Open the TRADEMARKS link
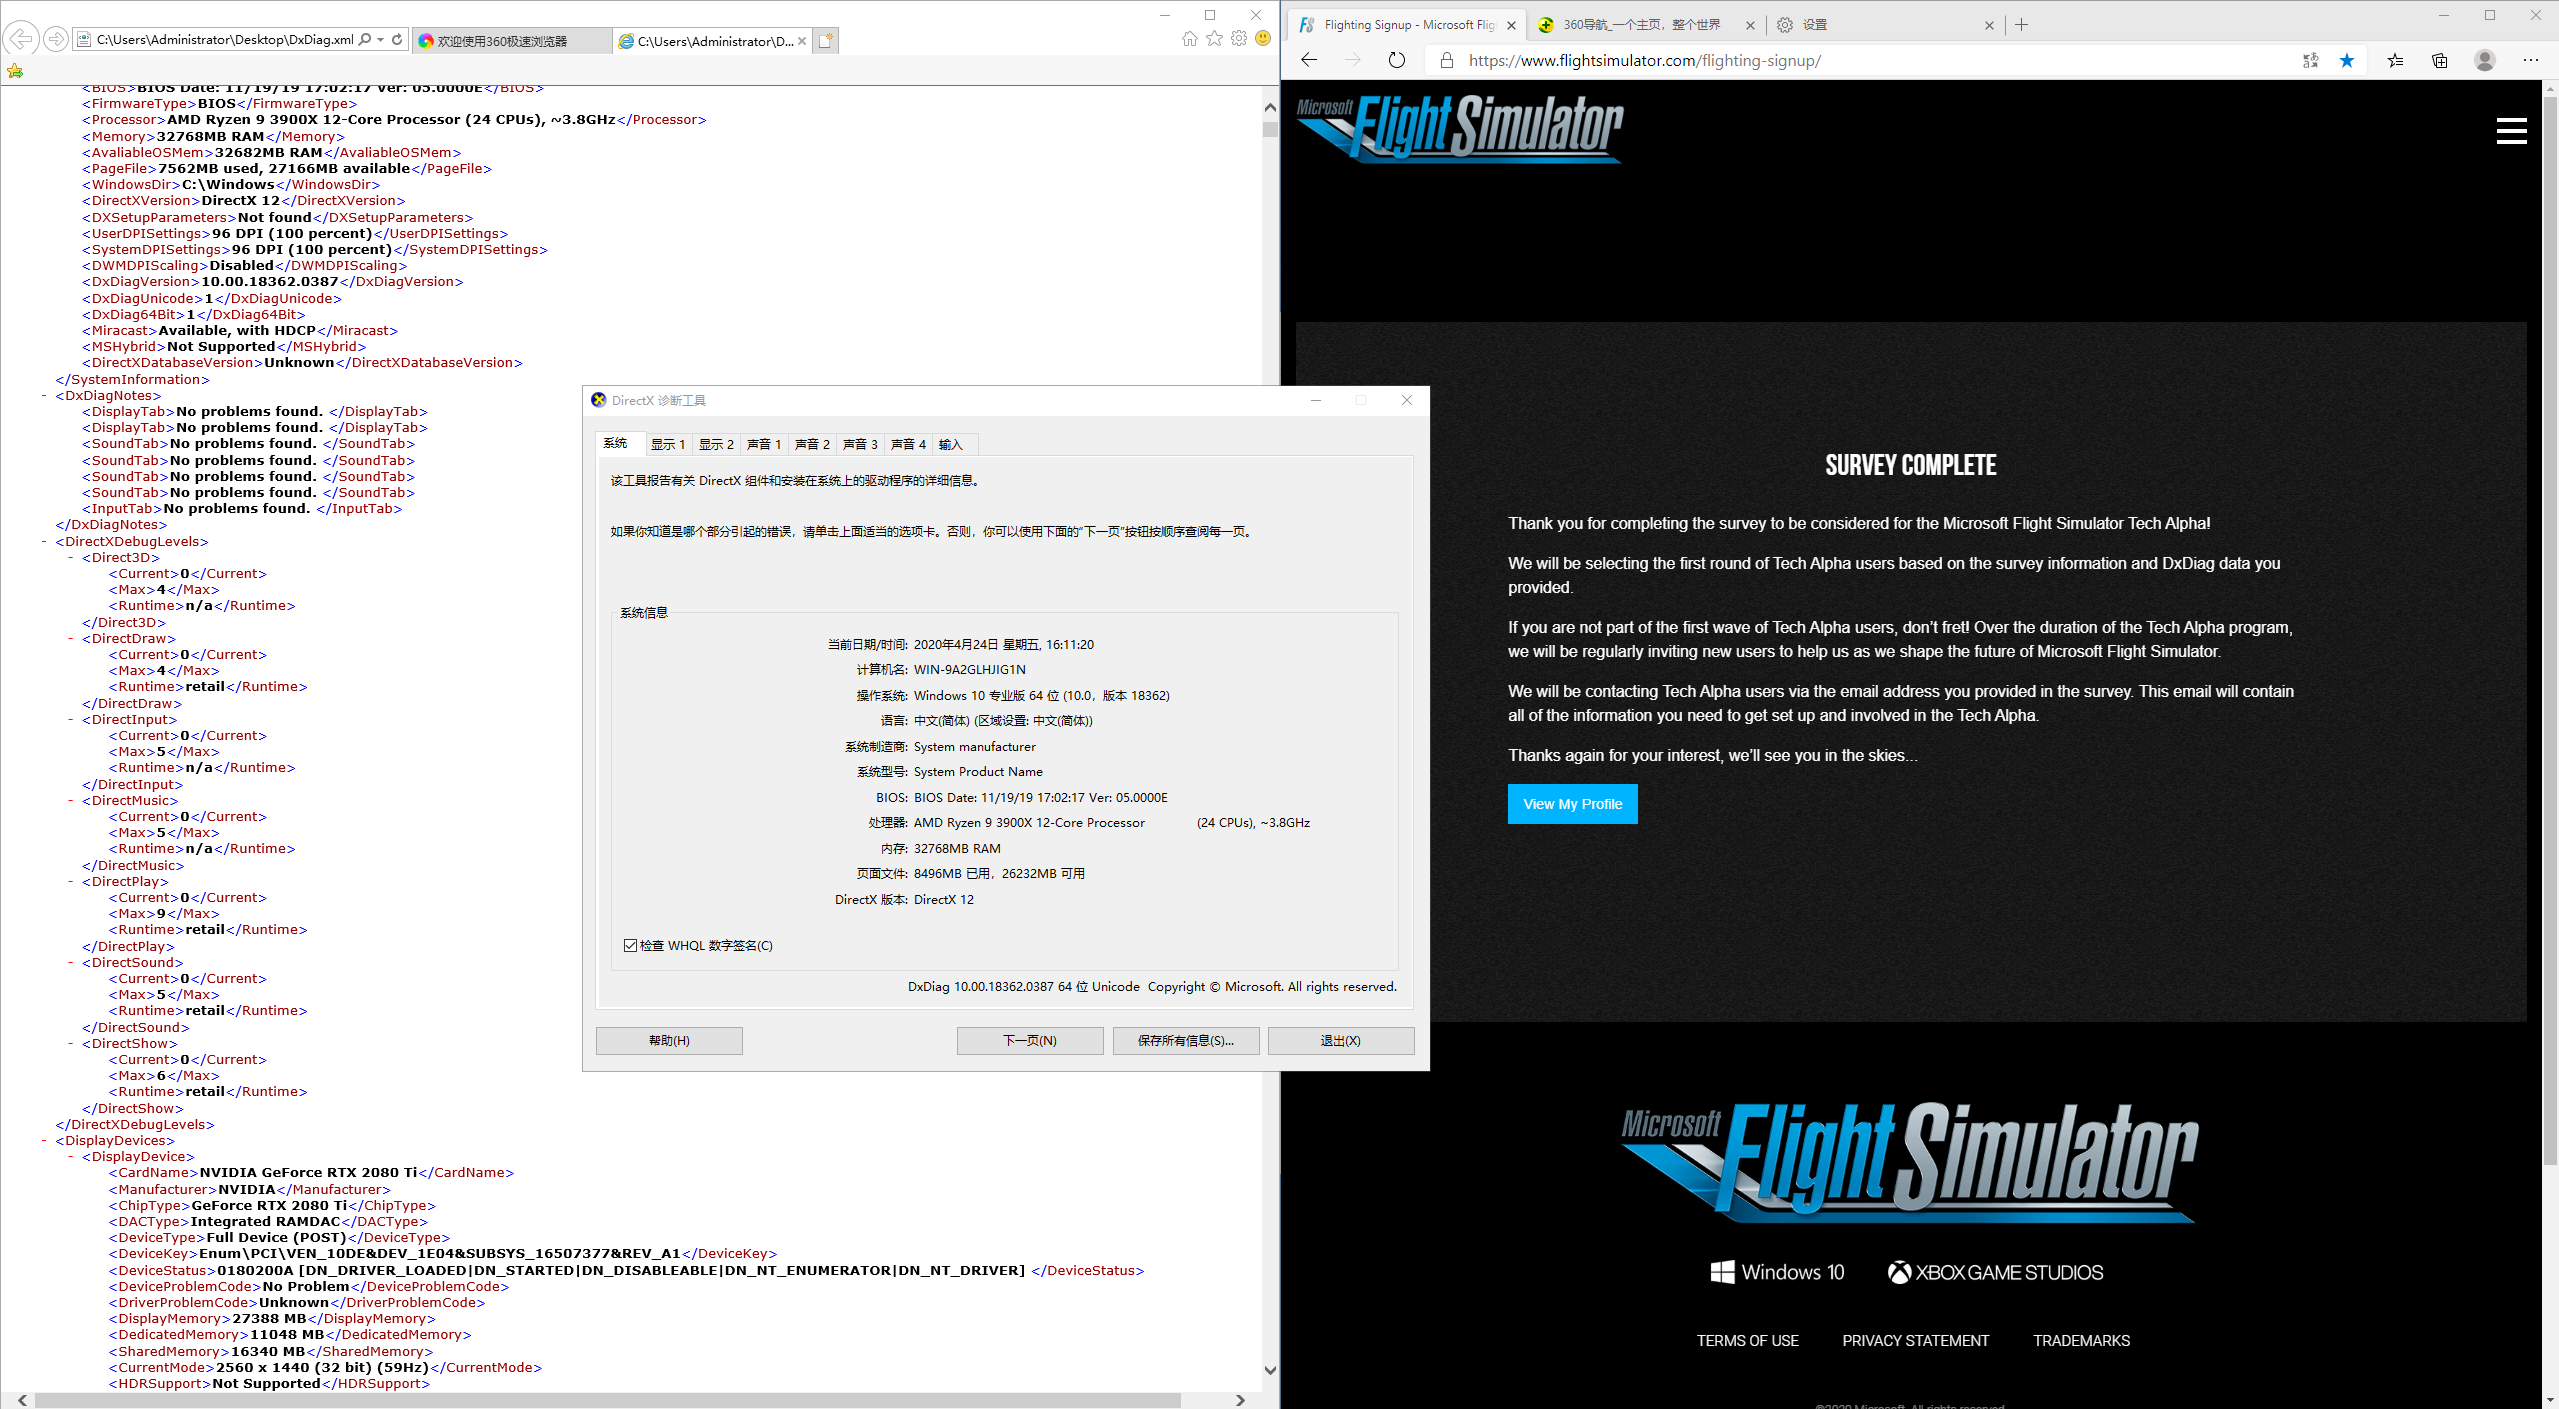The image size is (2559, 1409). coord(2082,1341)
